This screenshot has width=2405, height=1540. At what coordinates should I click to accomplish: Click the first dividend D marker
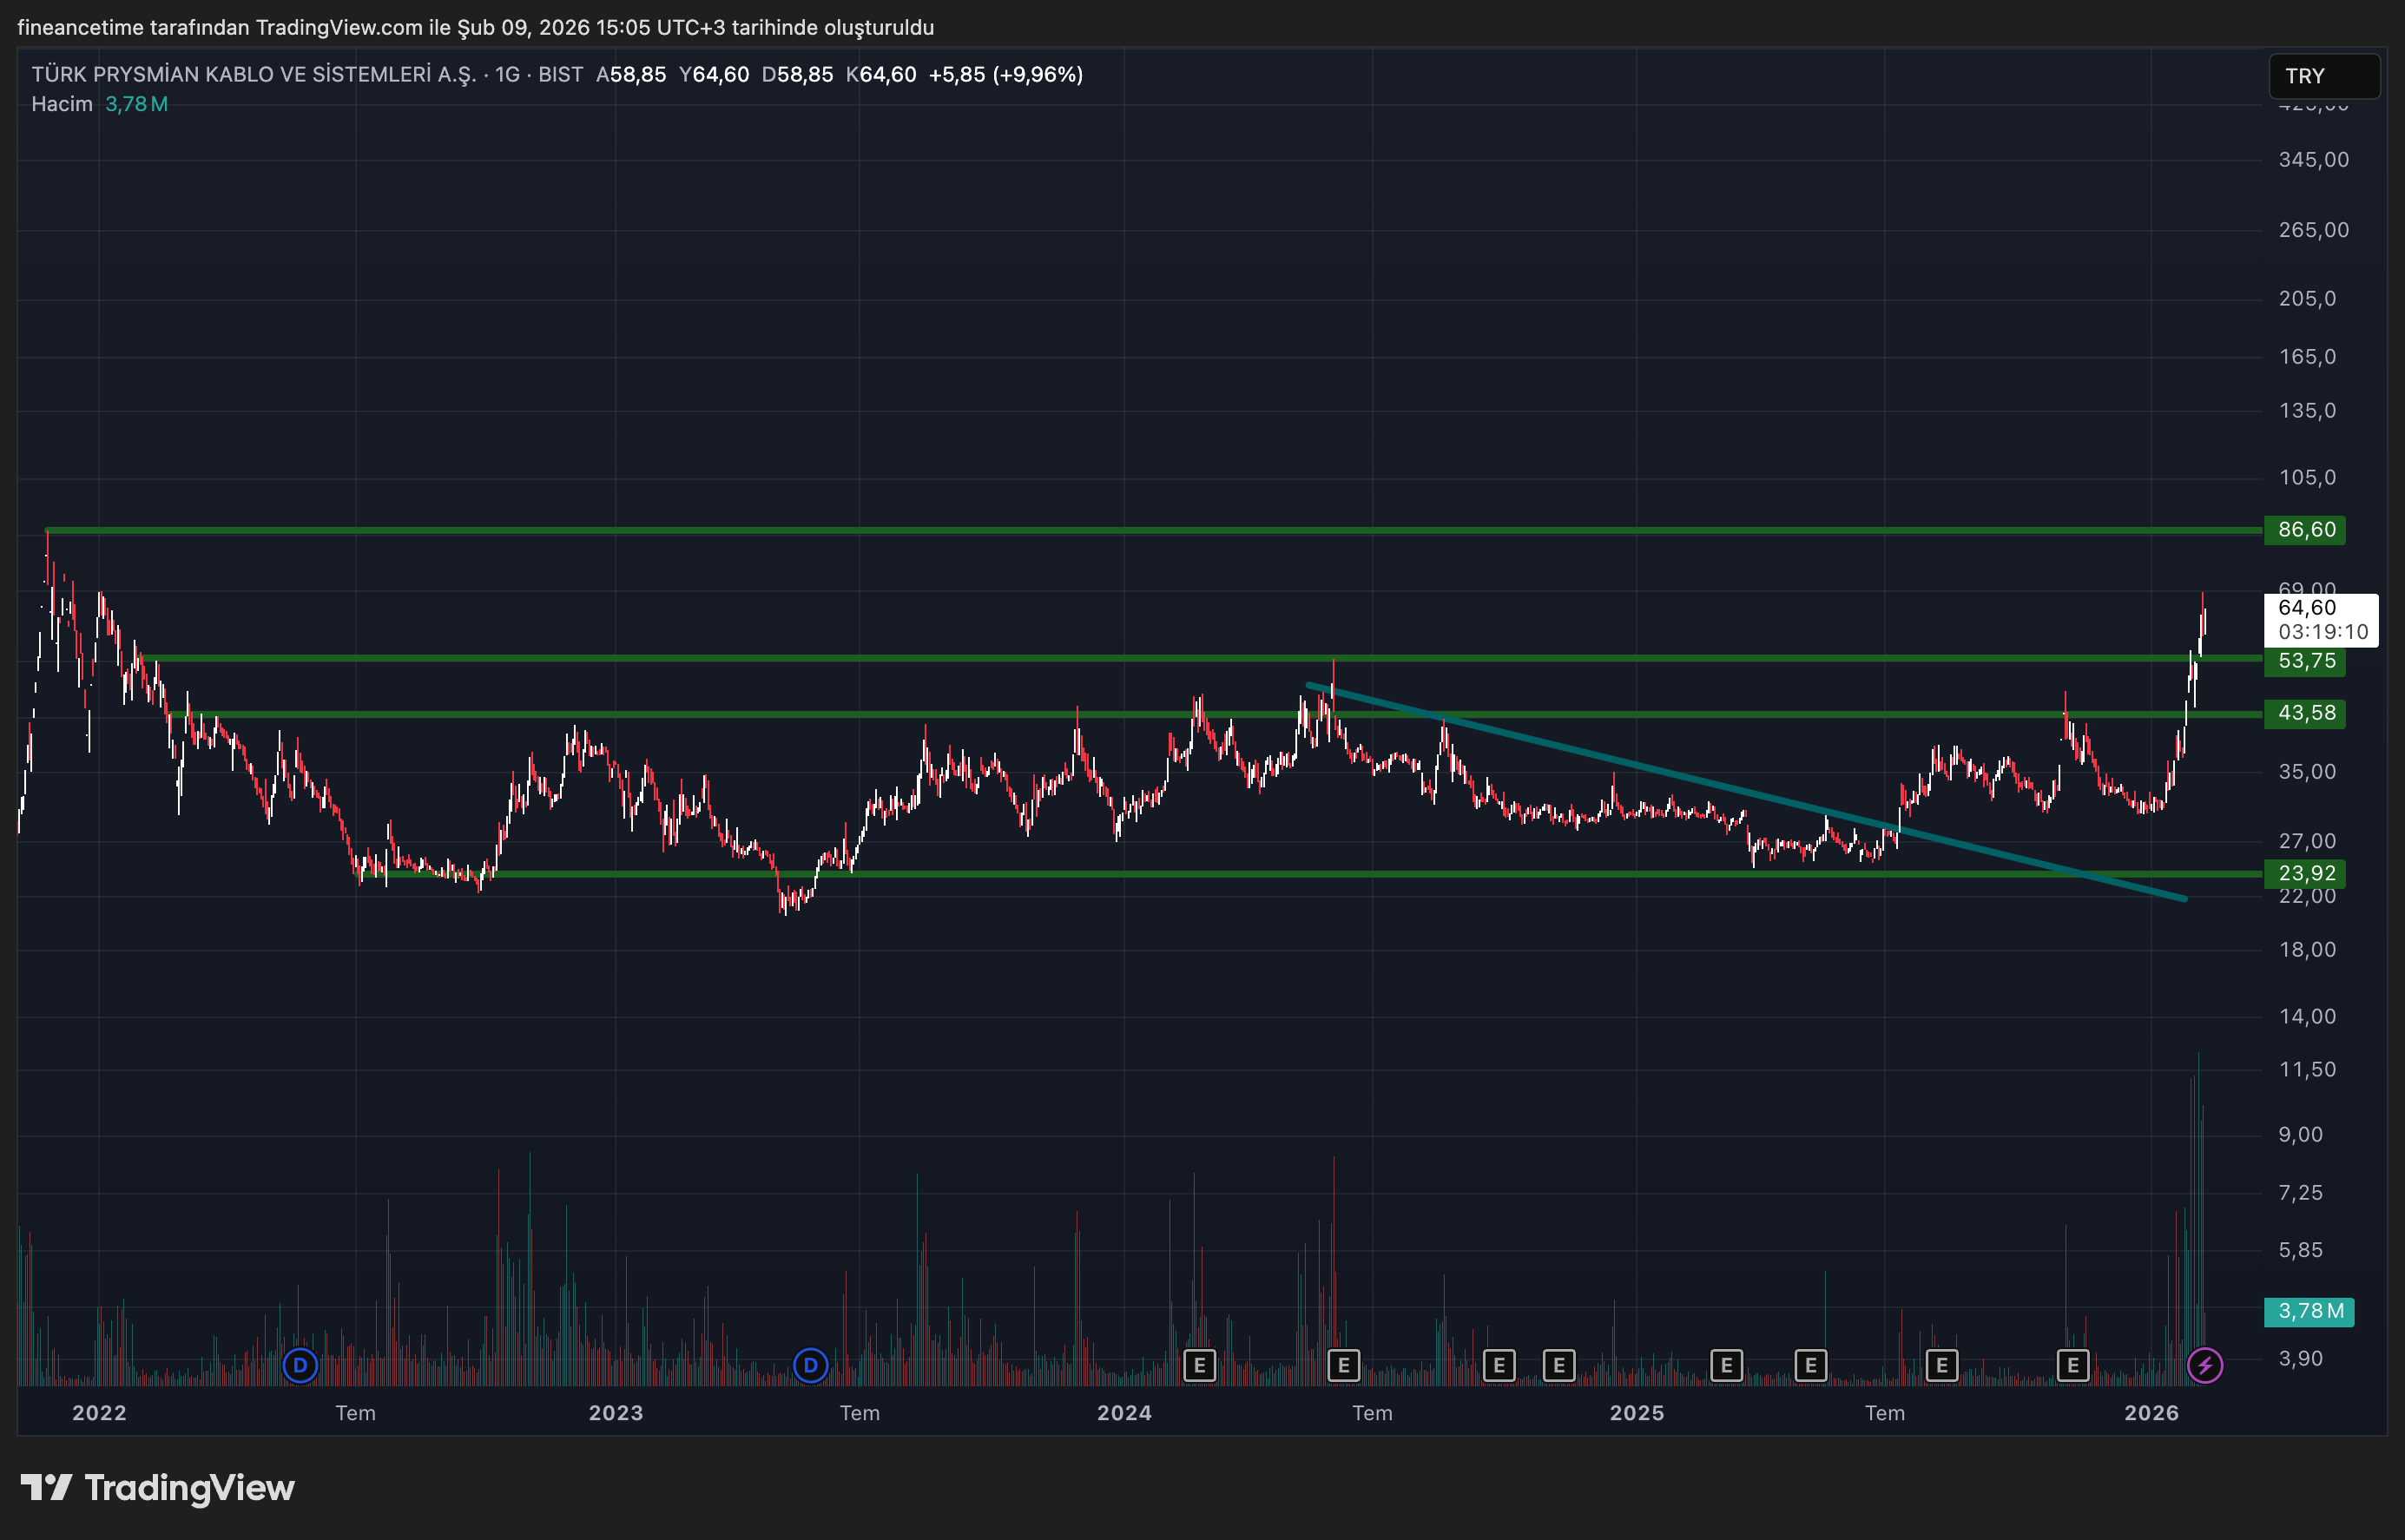[300, 1365]
